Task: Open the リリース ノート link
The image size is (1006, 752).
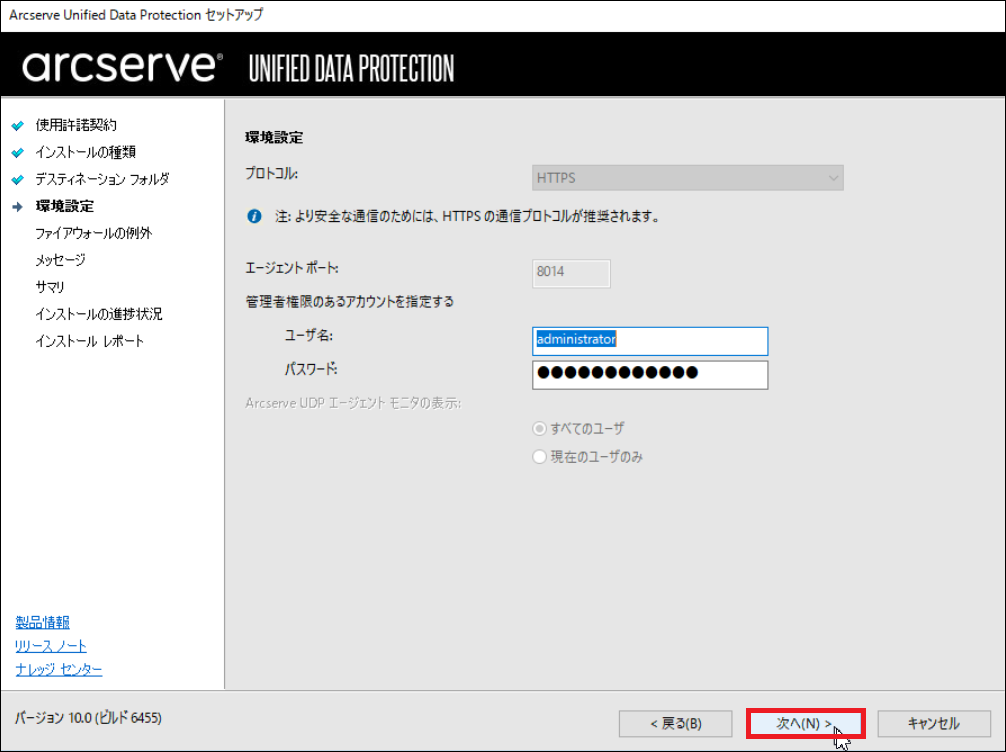Action: click(51, 645)
